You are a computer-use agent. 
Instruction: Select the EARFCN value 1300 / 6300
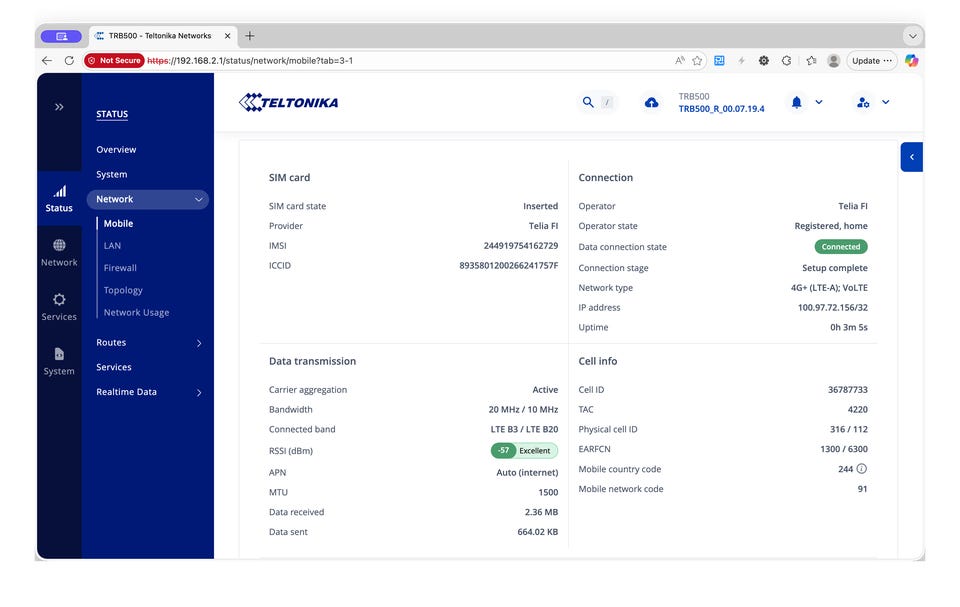tap(844, 449)
